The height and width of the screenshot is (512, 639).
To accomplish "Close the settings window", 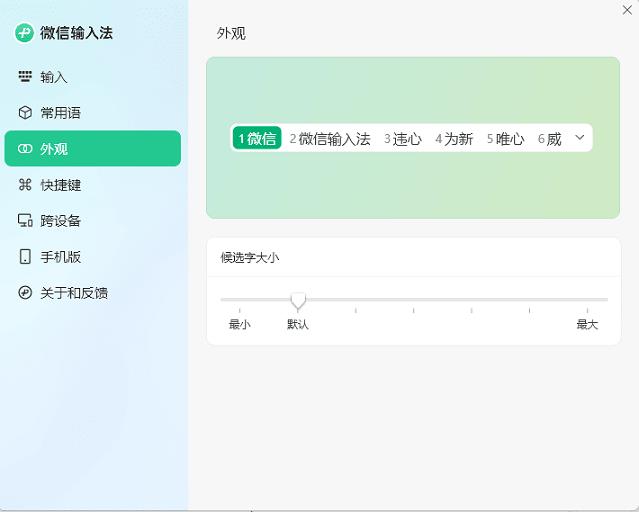I will [x=627, y=10].
